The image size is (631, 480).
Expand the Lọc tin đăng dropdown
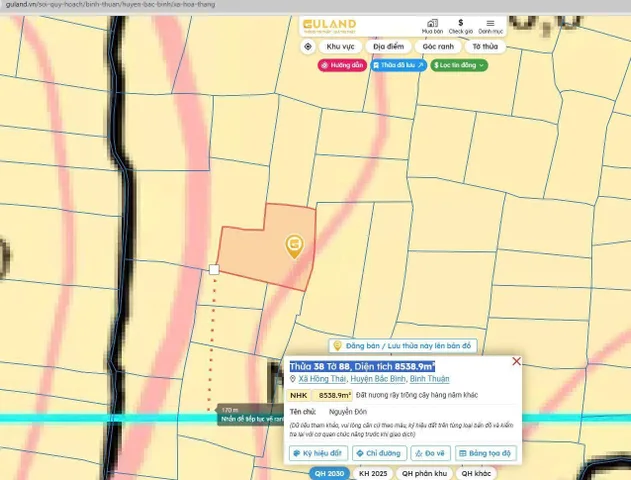pyautogui.click(x=459, y=65)
